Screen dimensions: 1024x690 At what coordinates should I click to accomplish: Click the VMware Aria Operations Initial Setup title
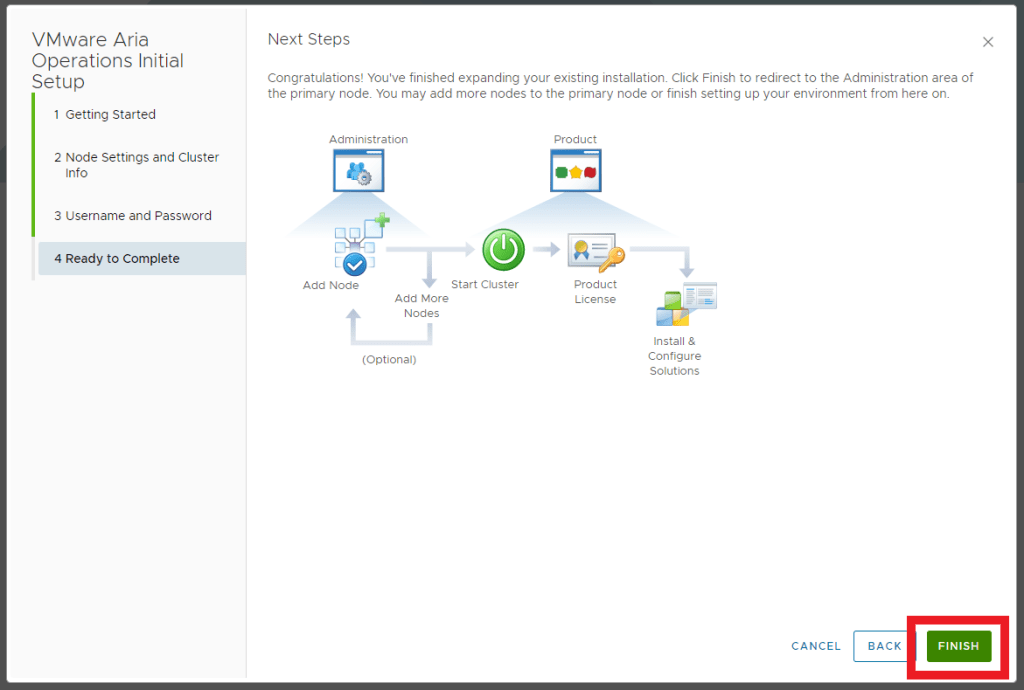coord(108,61)
